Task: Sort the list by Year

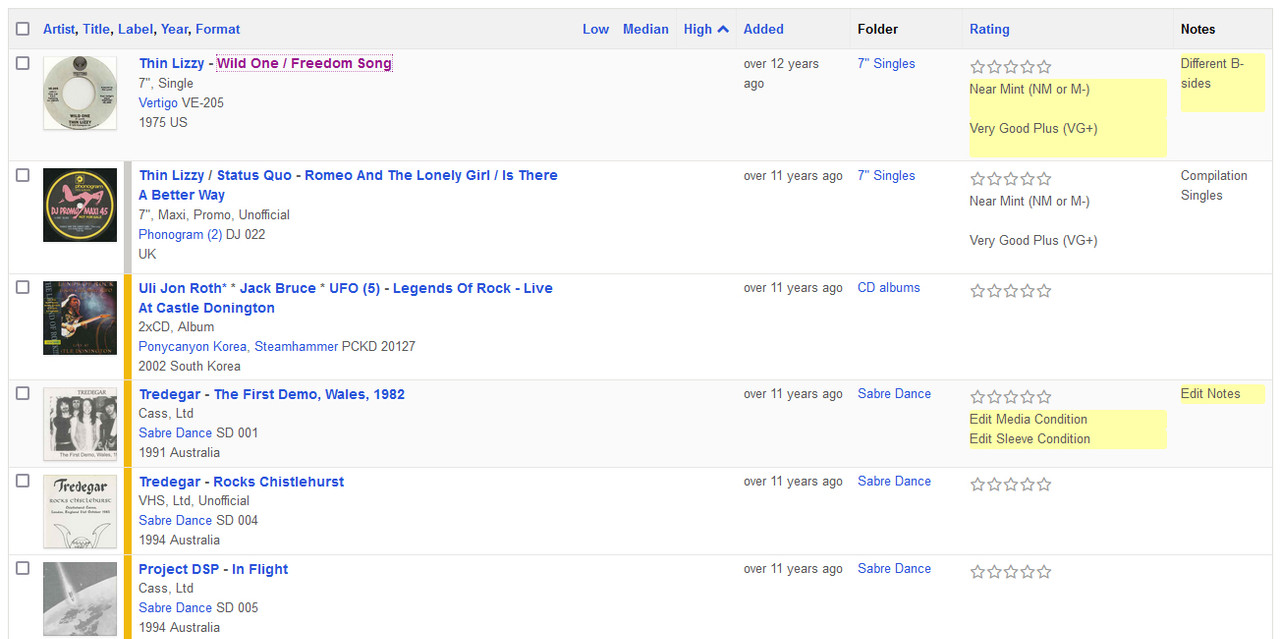Action: (x=175, y=29)
